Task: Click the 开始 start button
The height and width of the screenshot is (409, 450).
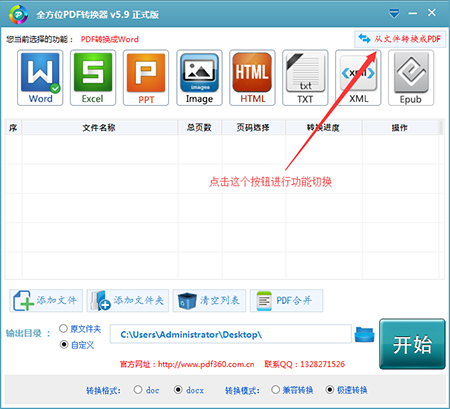Action: click(x=412, y=344)
